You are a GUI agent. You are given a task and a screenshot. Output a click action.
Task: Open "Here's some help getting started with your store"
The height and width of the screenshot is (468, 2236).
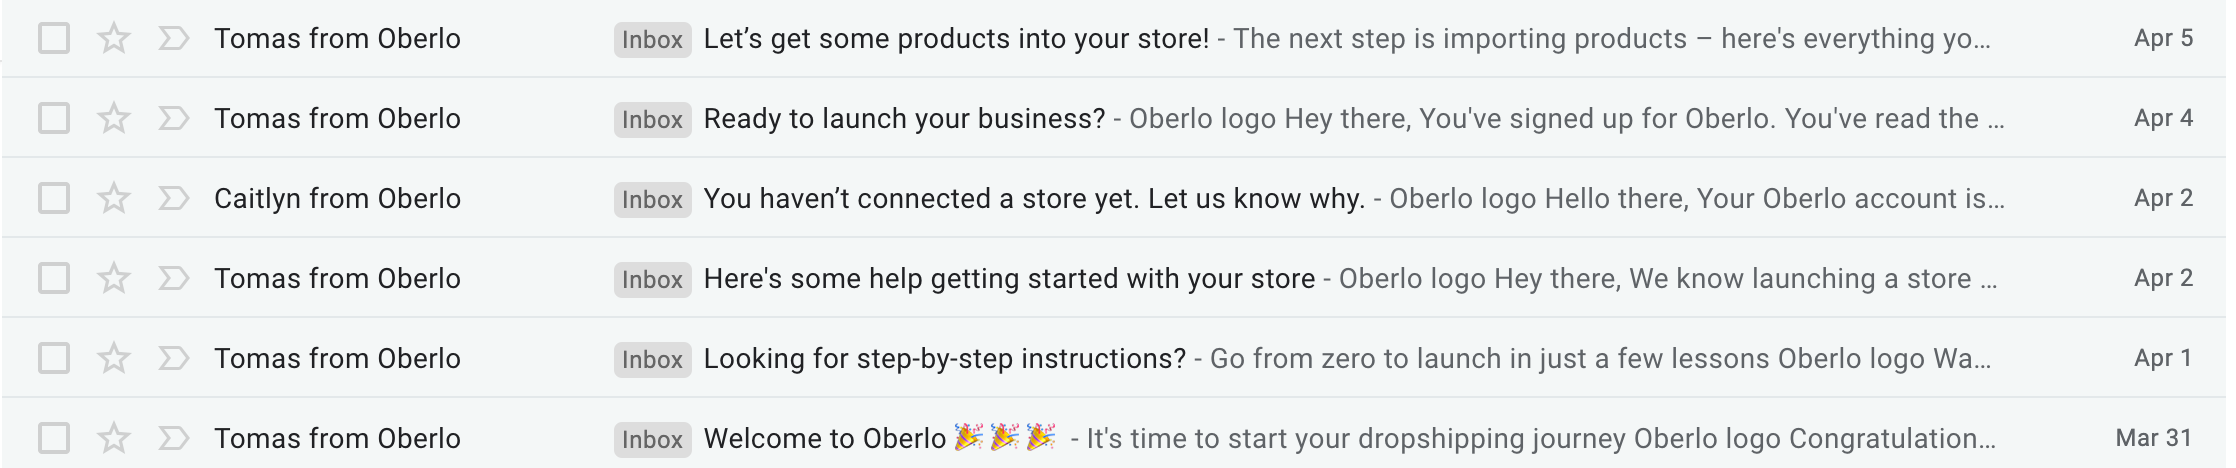(1009, 279)
